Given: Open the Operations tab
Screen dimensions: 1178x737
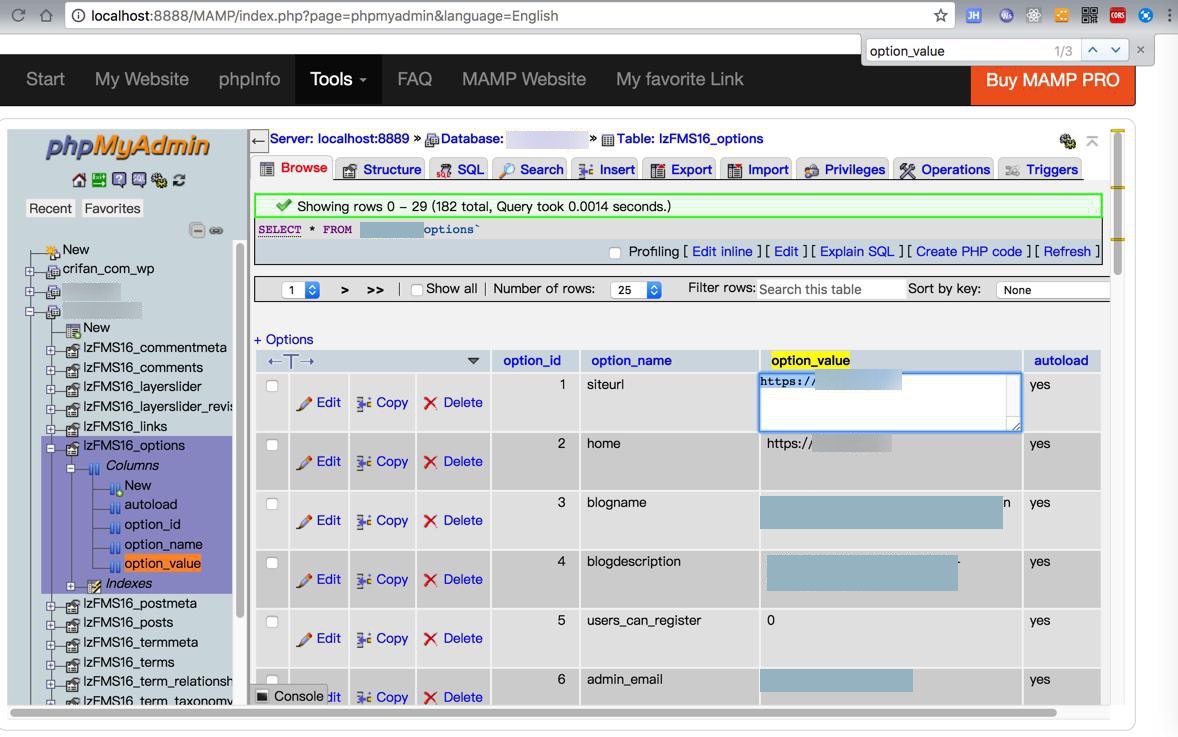Looking at the screenshot, I should [944, 170].
